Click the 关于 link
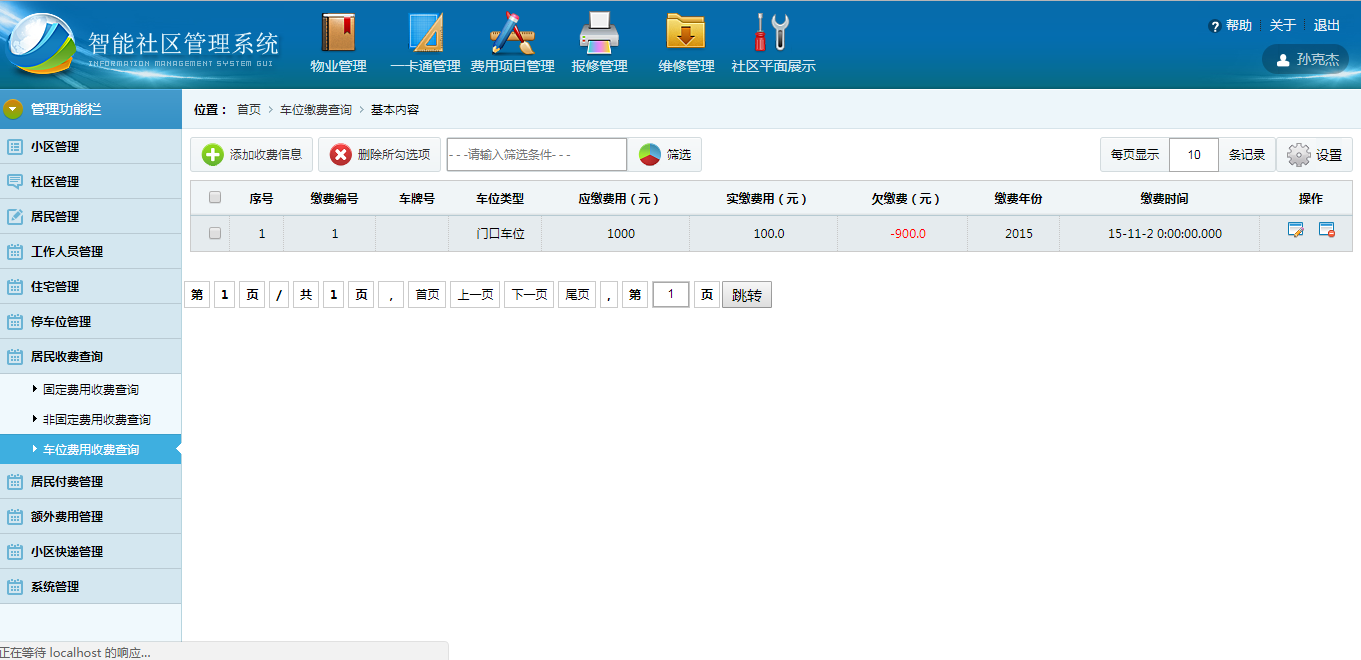This screenshot has height=660, width=1361. tap(1283, 26)
